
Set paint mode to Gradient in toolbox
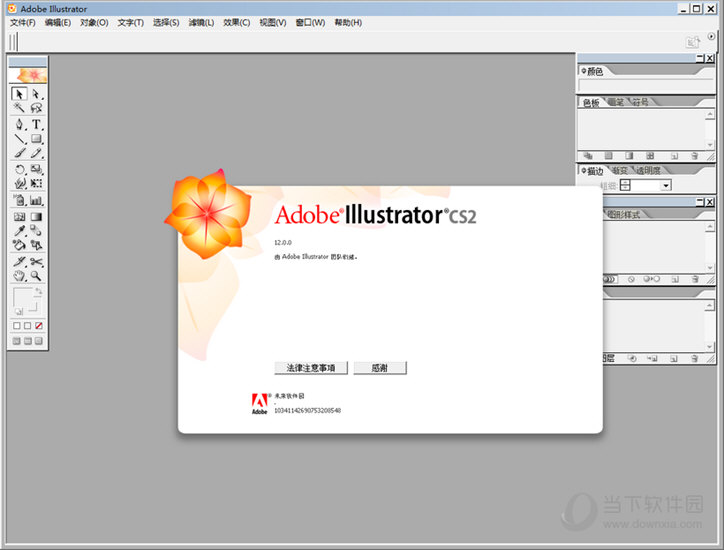click(x=28, y=326)
